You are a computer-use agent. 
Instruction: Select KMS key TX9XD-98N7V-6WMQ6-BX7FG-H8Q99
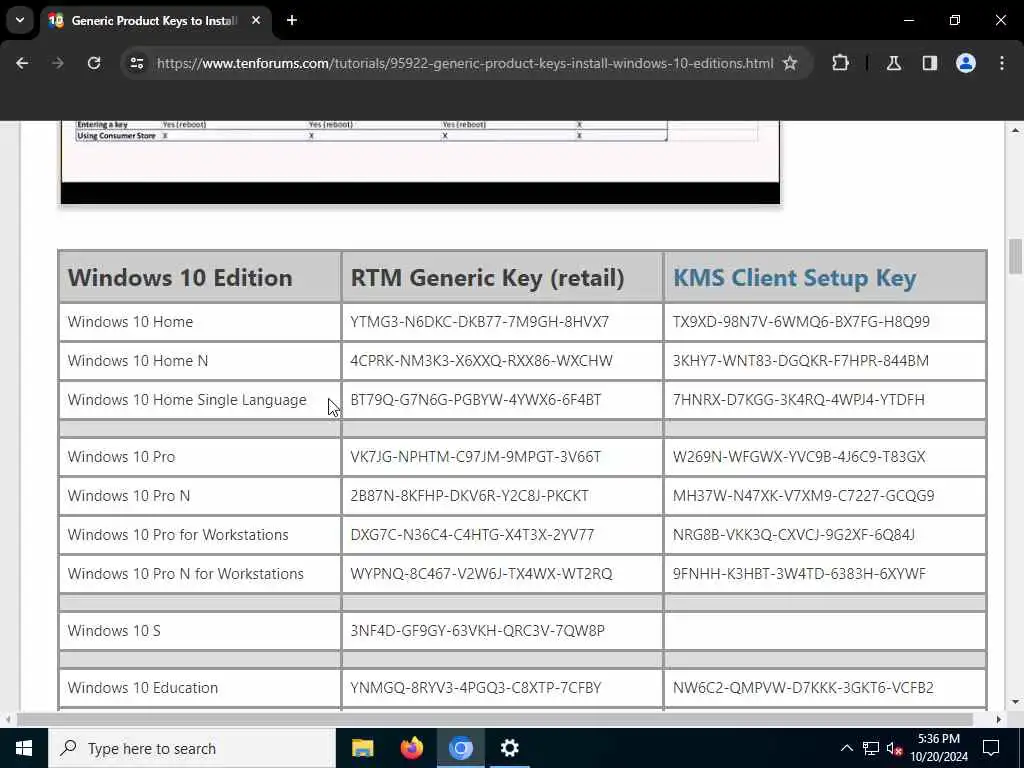click(x=801, y=322)
